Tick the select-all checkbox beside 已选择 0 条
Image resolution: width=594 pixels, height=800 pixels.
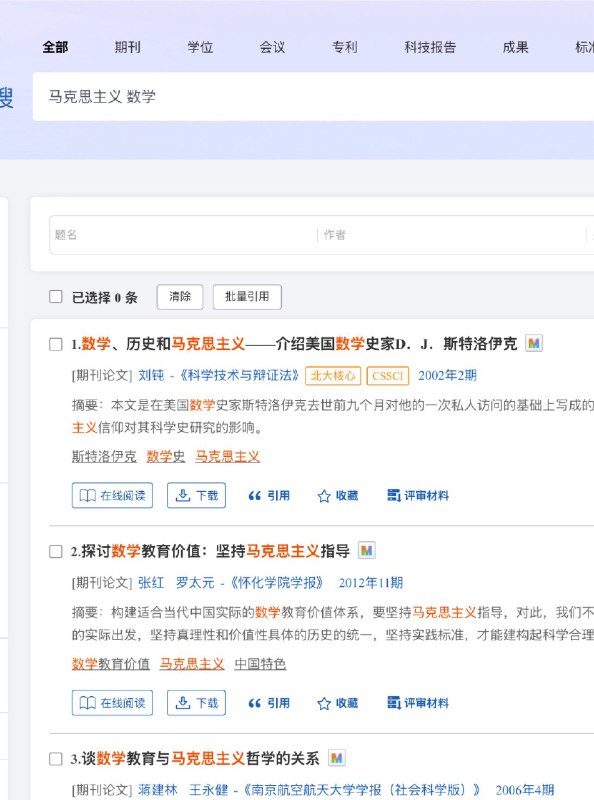[x=56, y=296]
